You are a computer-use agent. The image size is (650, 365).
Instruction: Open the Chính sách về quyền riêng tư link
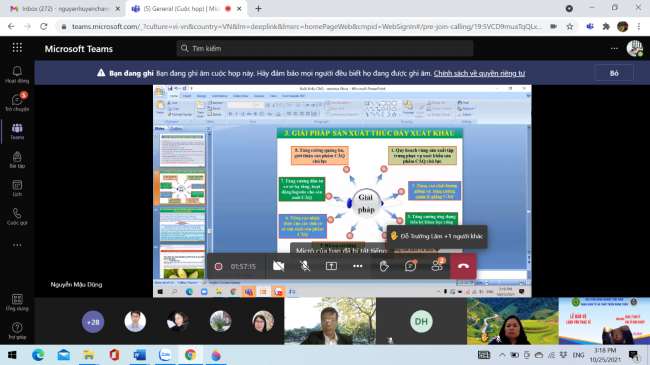[x=479, y=73]
